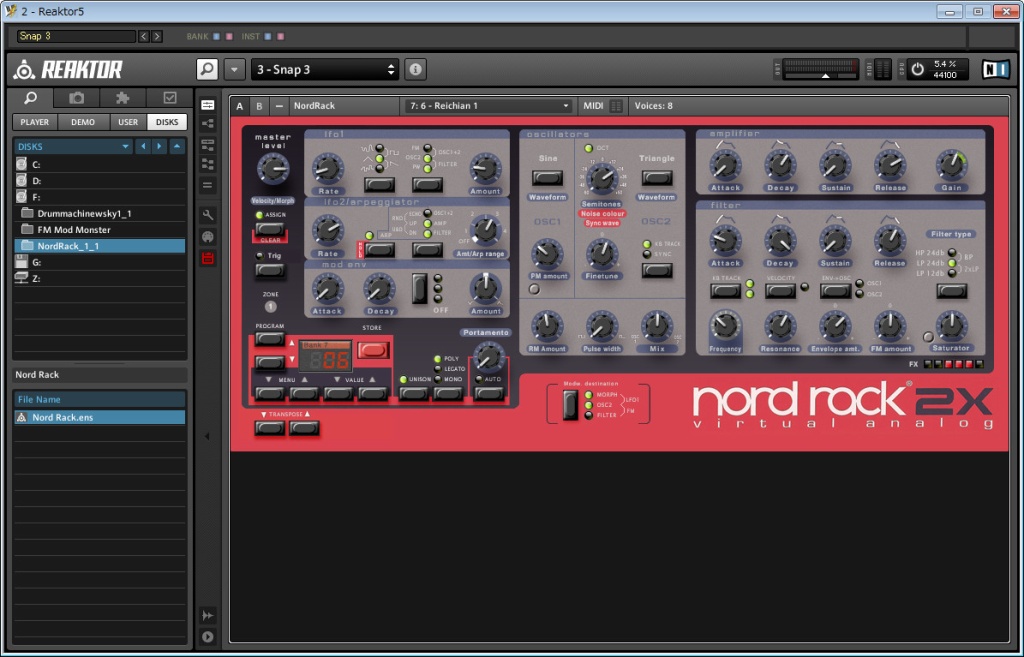Screen dimensions: 1024x657
Task: Click the Native Instruments NI logo
Action: tap(995, 69)
